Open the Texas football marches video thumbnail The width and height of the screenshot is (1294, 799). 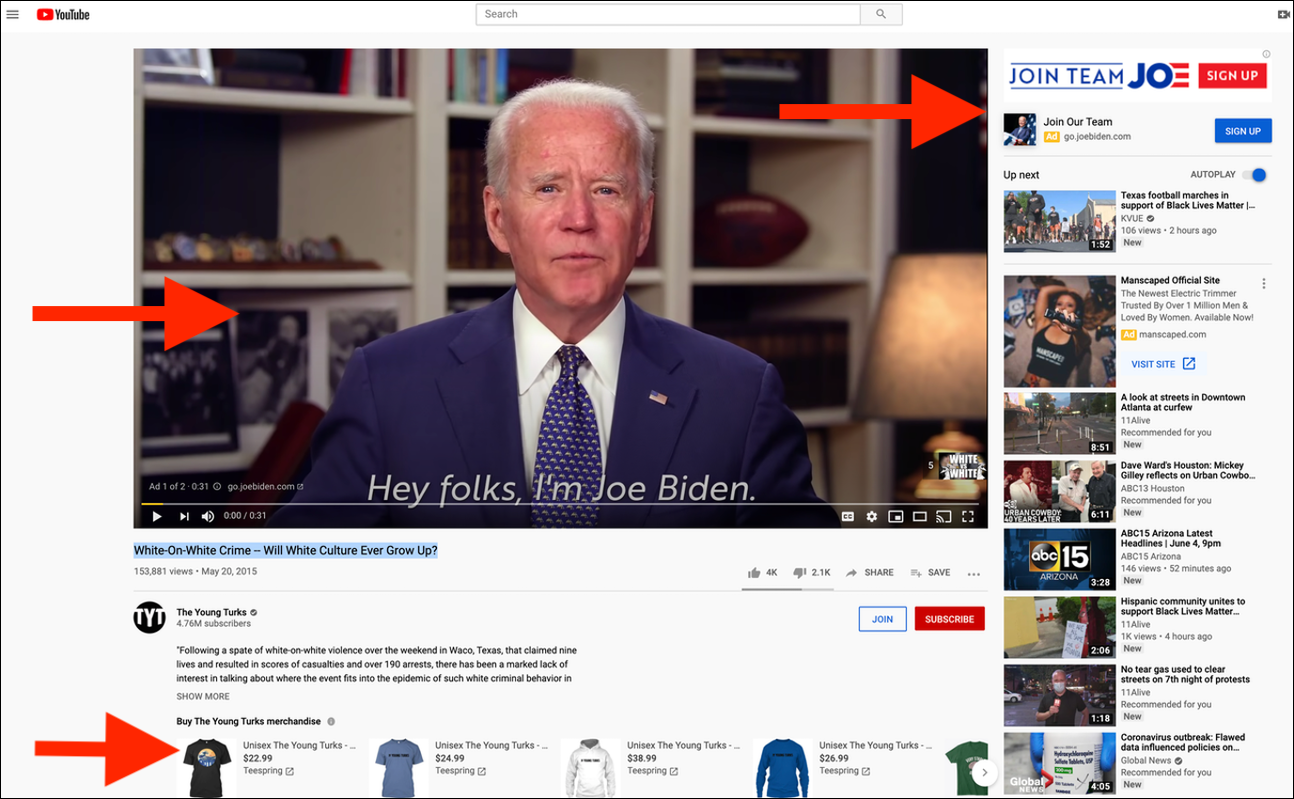[1059, 222]
